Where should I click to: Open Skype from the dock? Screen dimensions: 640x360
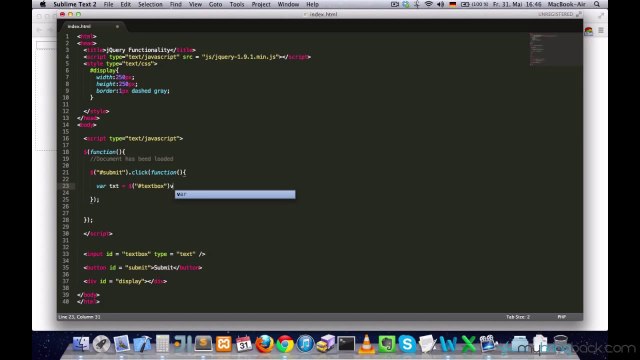pyautogui.click(x=407, y=344)
